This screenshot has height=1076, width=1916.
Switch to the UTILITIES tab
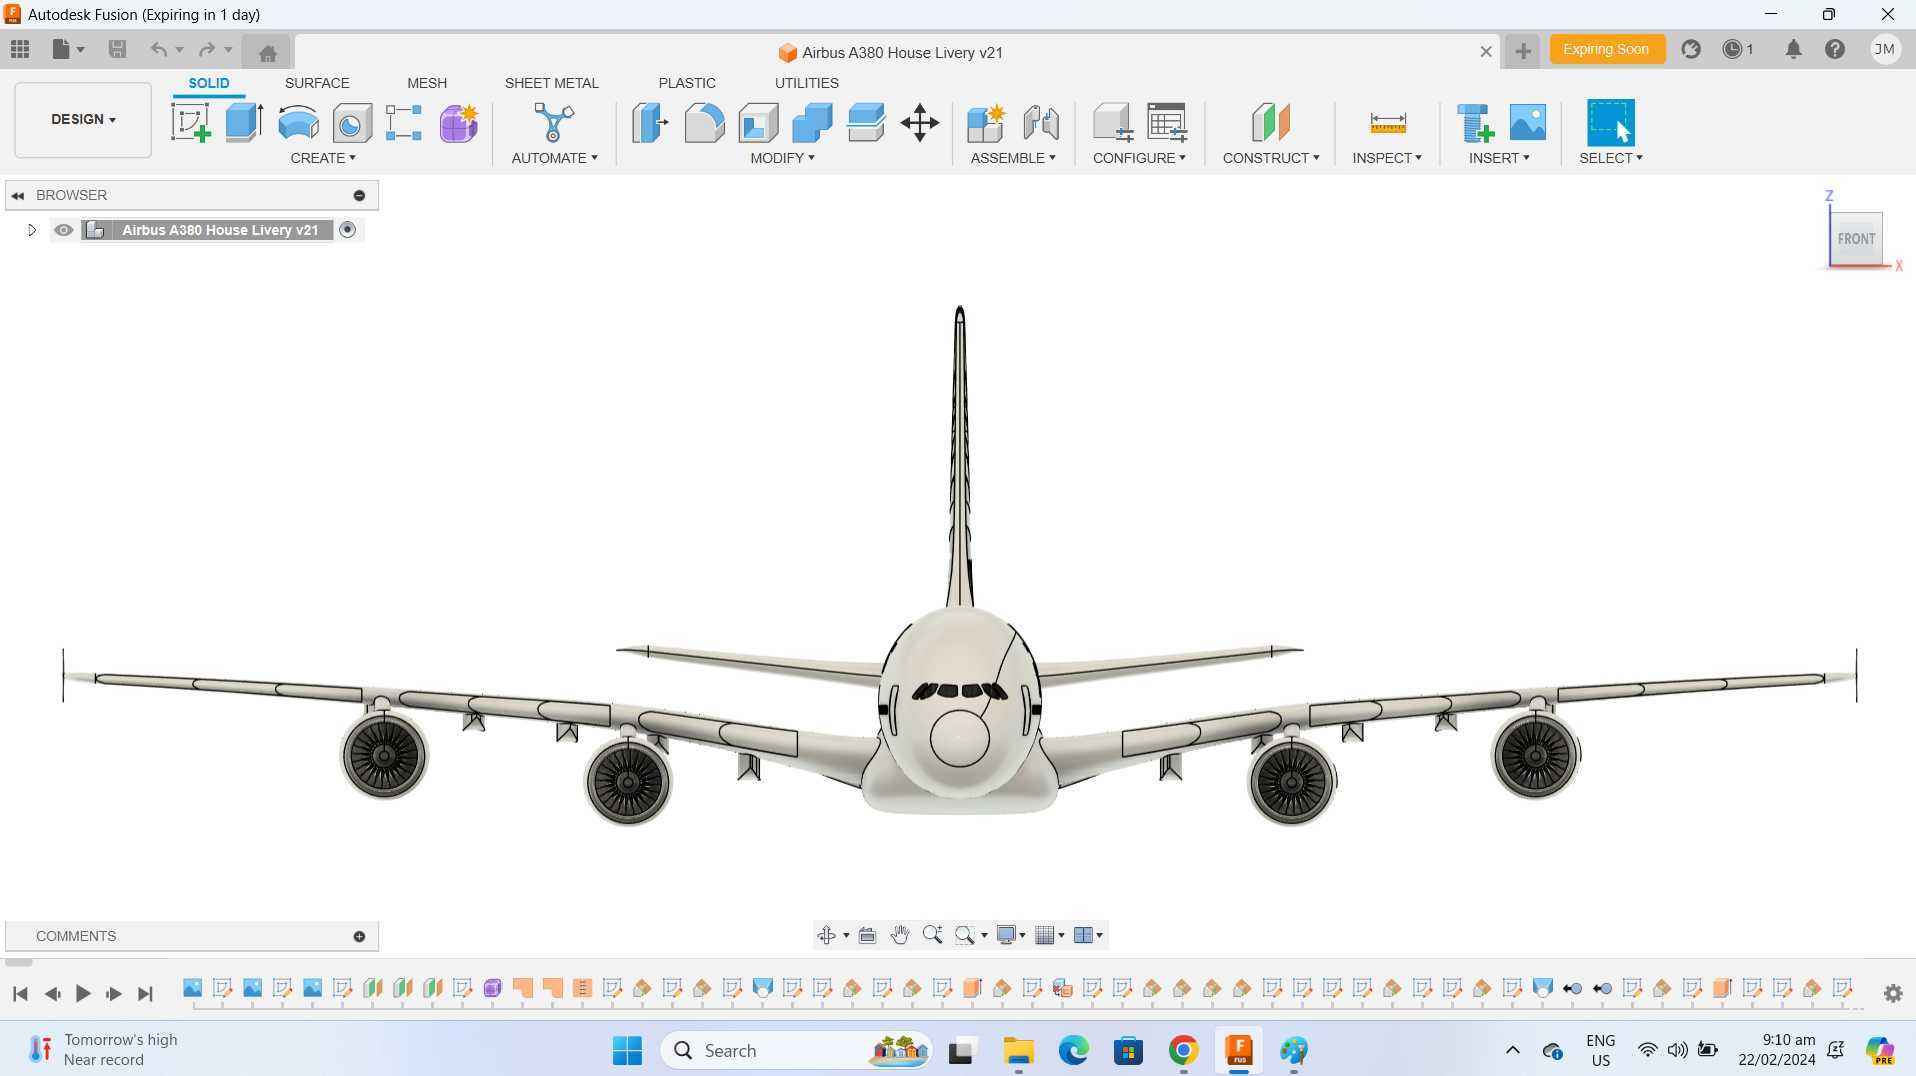pos(806,83)
